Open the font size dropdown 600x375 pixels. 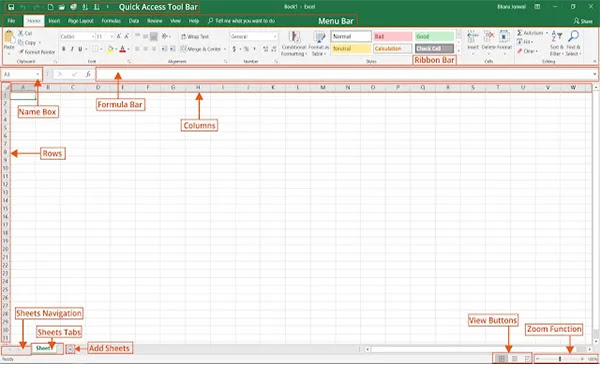pyautogui.click(x=111, y=36)
